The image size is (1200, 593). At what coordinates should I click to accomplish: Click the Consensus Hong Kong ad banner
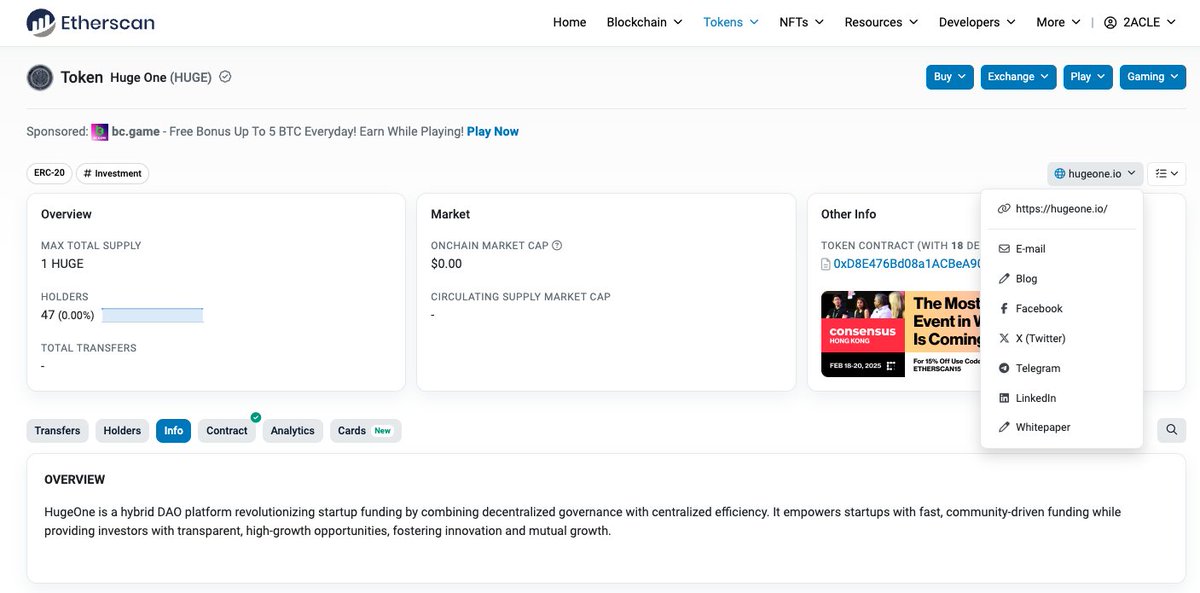click(900, 334)
